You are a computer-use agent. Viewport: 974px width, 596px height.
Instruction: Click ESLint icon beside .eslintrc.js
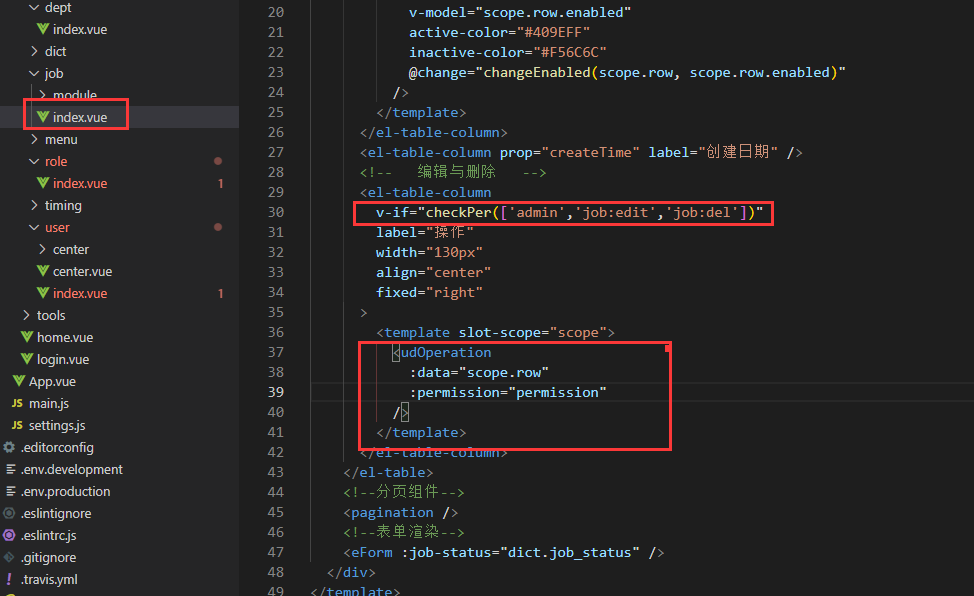click(x=9, y=535)
